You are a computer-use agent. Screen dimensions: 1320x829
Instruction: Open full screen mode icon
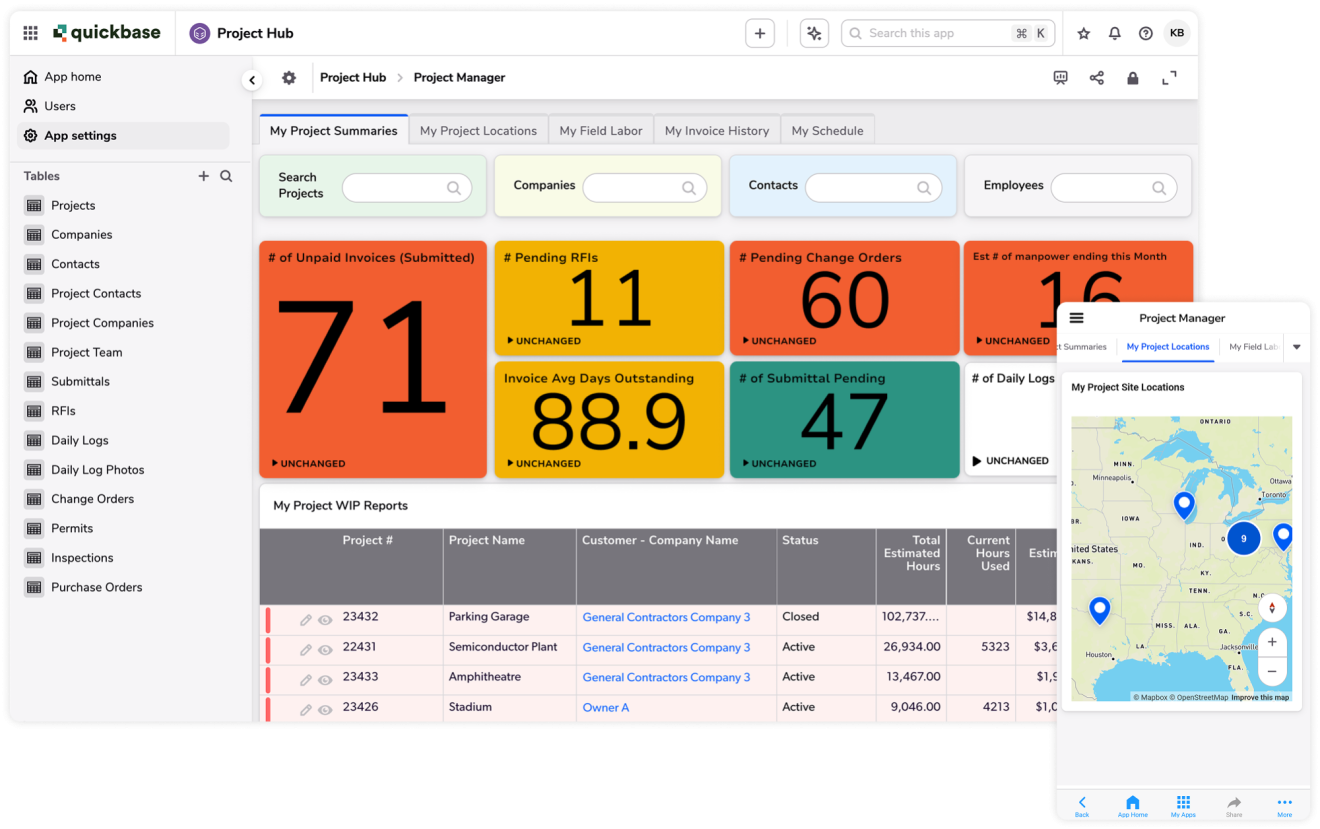click(1169, 77)
